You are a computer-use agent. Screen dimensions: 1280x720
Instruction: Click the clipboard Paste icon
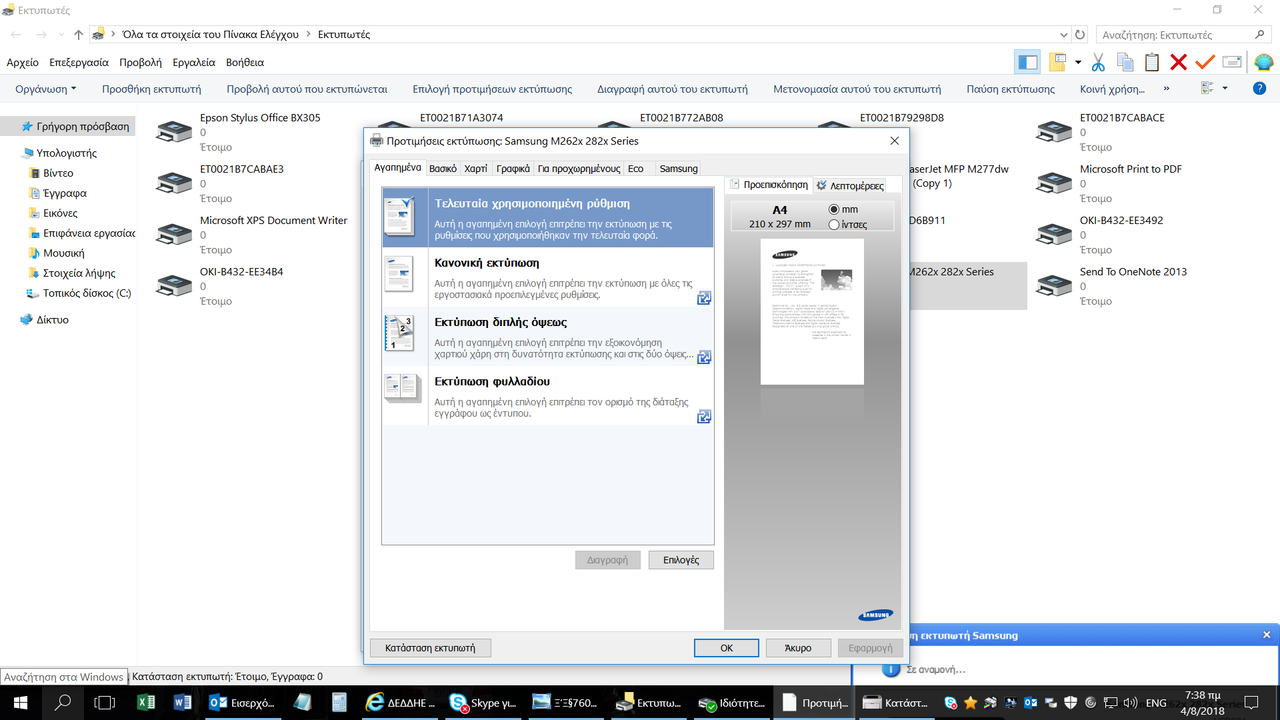coord(1152,62)
